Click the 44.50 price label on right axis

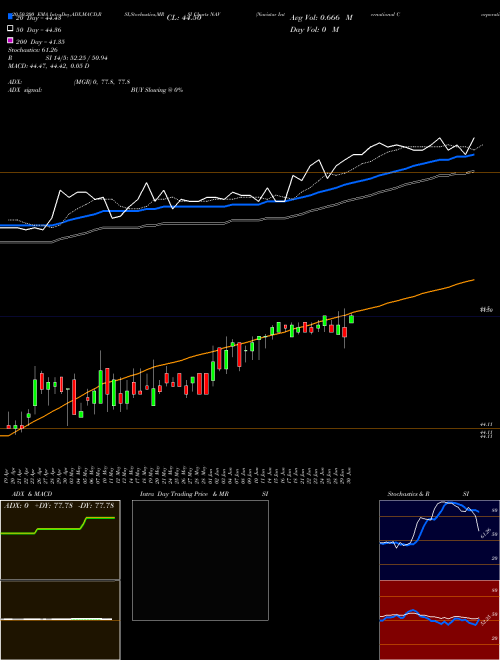click(x=486, y=310)
